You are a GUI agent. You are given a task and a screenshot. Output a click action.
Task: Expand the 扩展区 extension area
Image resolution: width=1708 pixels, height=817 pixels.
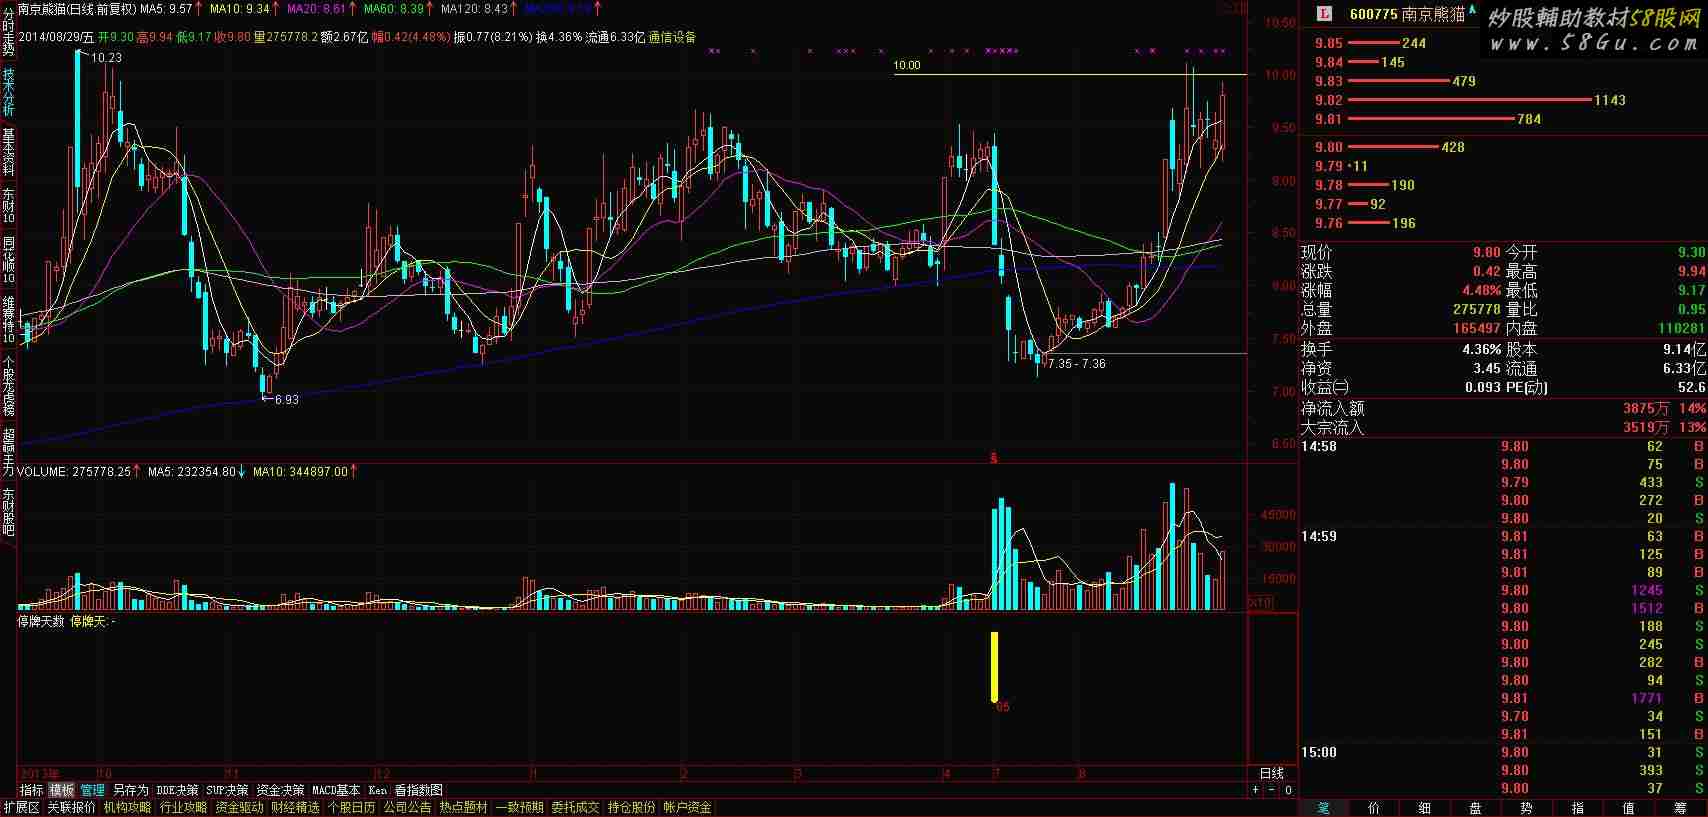point(20,807)
